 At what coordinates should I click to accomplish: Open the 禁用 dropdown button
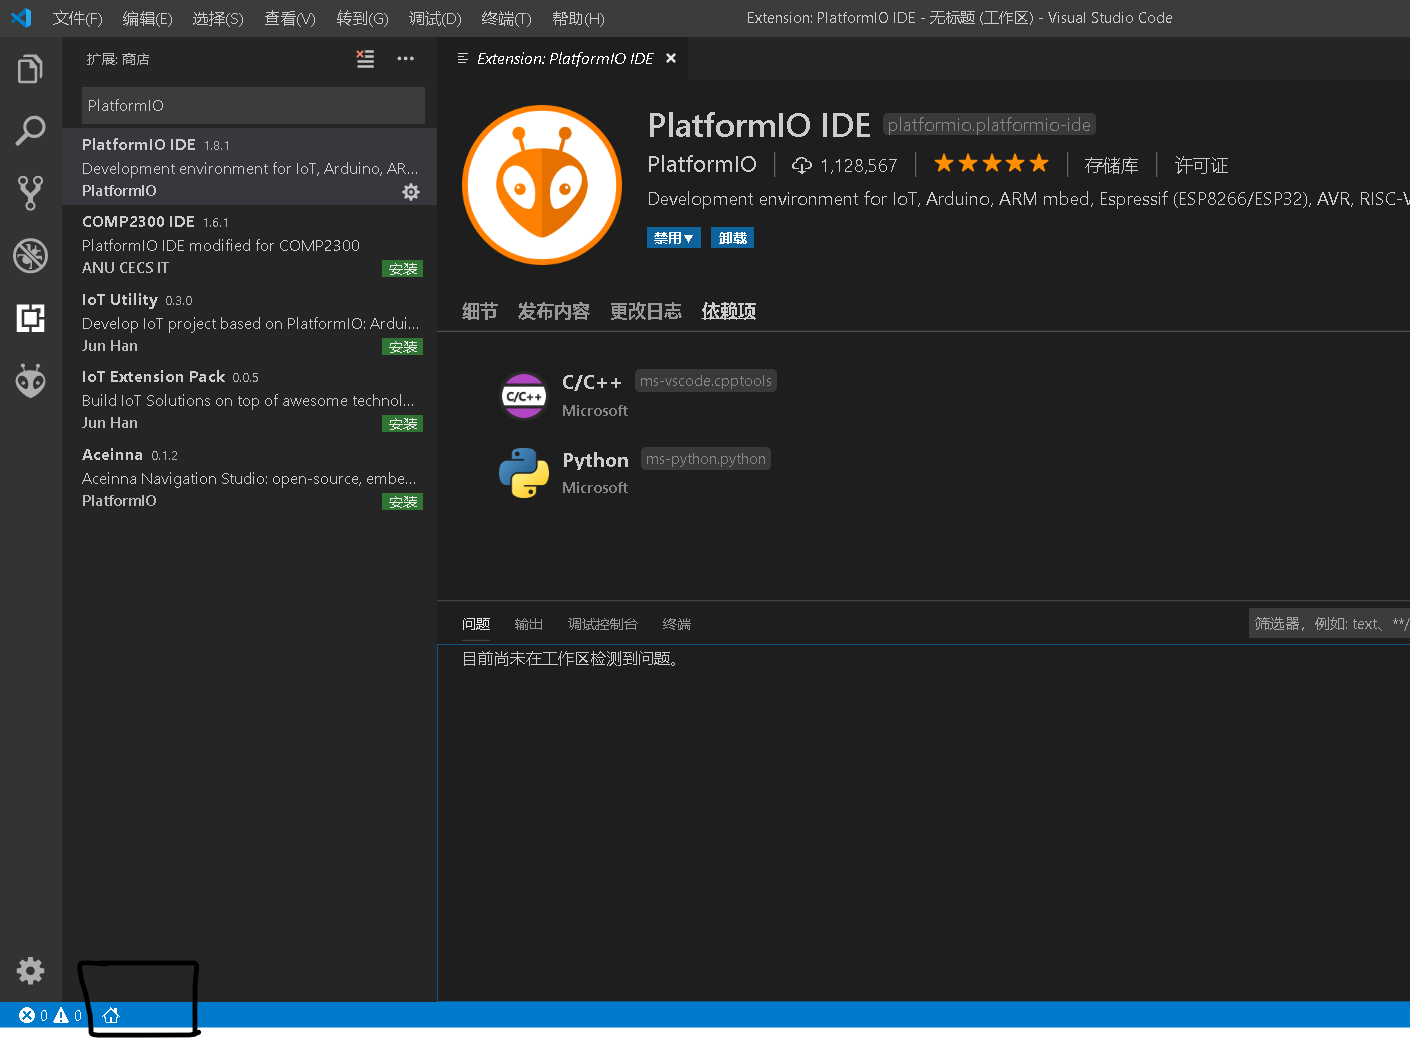pos(674,237)
